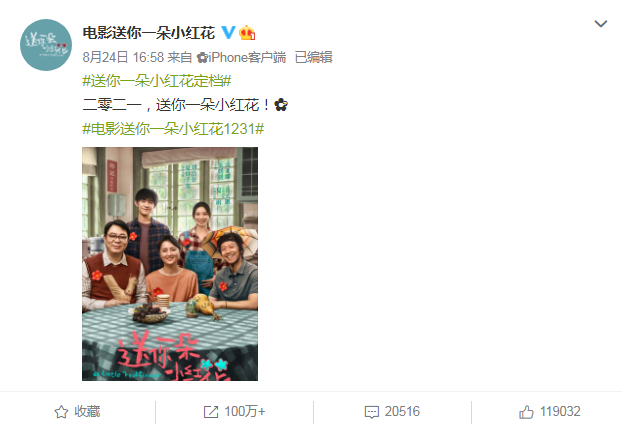622x427 pixels.
Task: Click the 119032 likes count
Action: pos(560,412)
